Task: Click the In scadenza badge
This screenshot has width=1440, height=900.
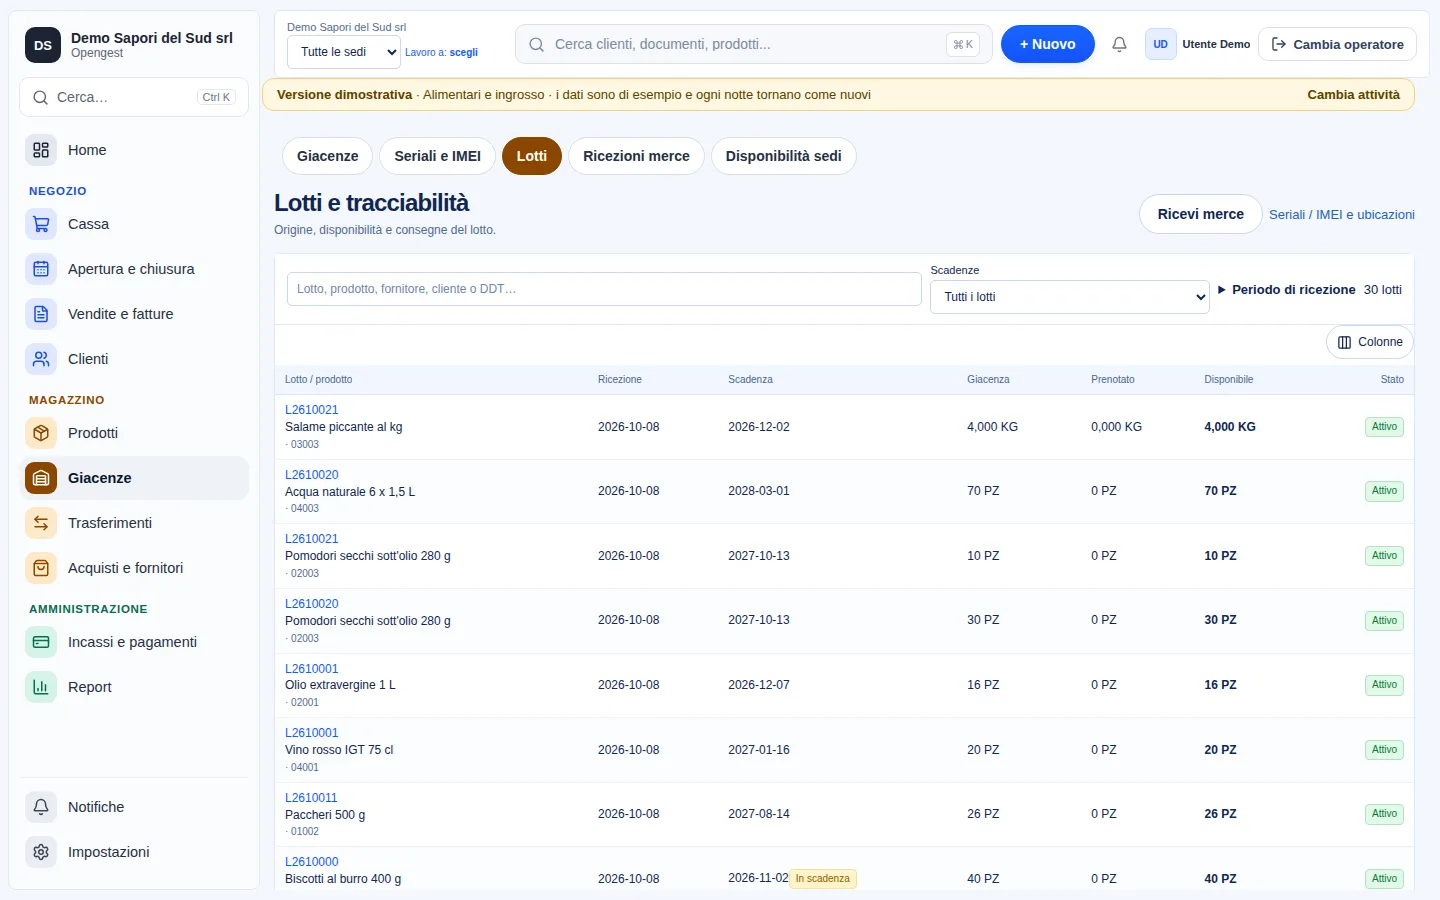Action: click(823, 879)
